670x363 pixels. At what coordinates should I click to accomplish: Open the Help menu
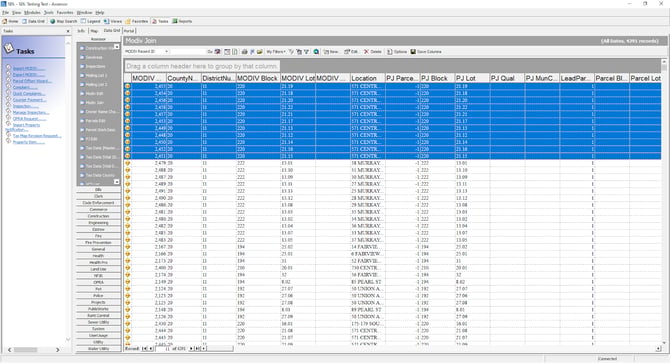[x=100, y=12]
